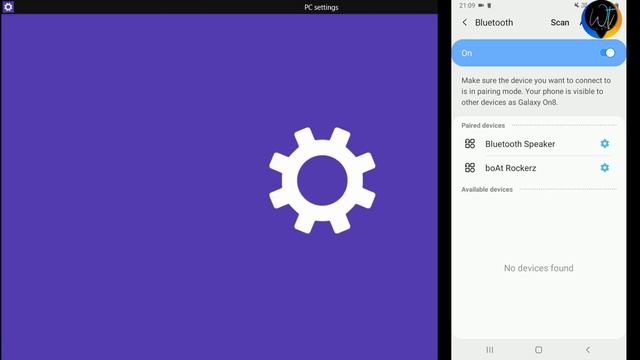Go back from the Bluetooth screen

tap(464, 22)
